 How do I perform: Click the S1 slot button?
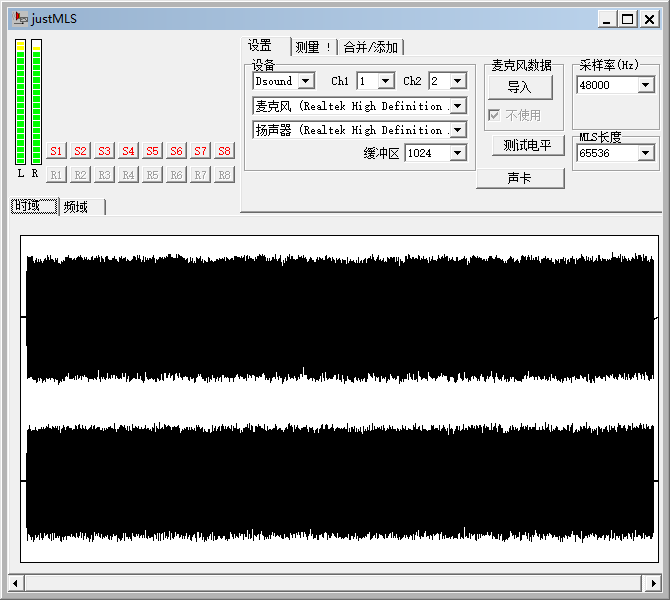pos(56,151)
